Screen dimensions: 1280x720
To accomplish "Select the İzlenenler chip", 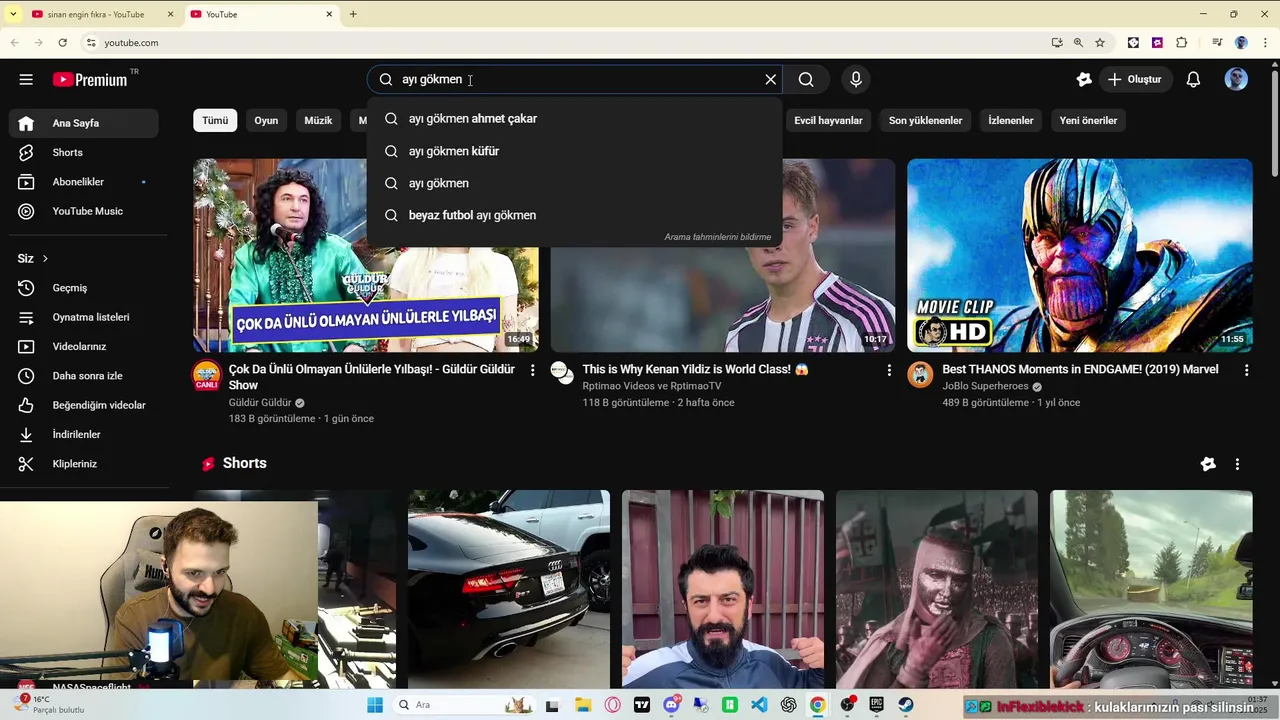I will click(x=1010, y=120).
